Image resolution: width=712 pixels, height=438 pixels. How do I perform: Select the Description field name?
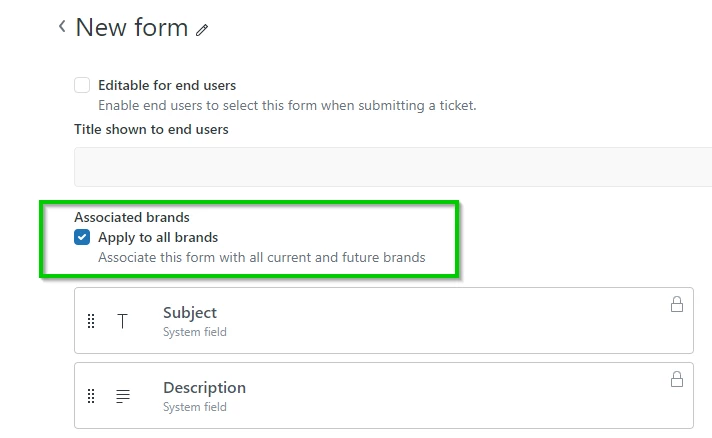(x=204, y=388)
